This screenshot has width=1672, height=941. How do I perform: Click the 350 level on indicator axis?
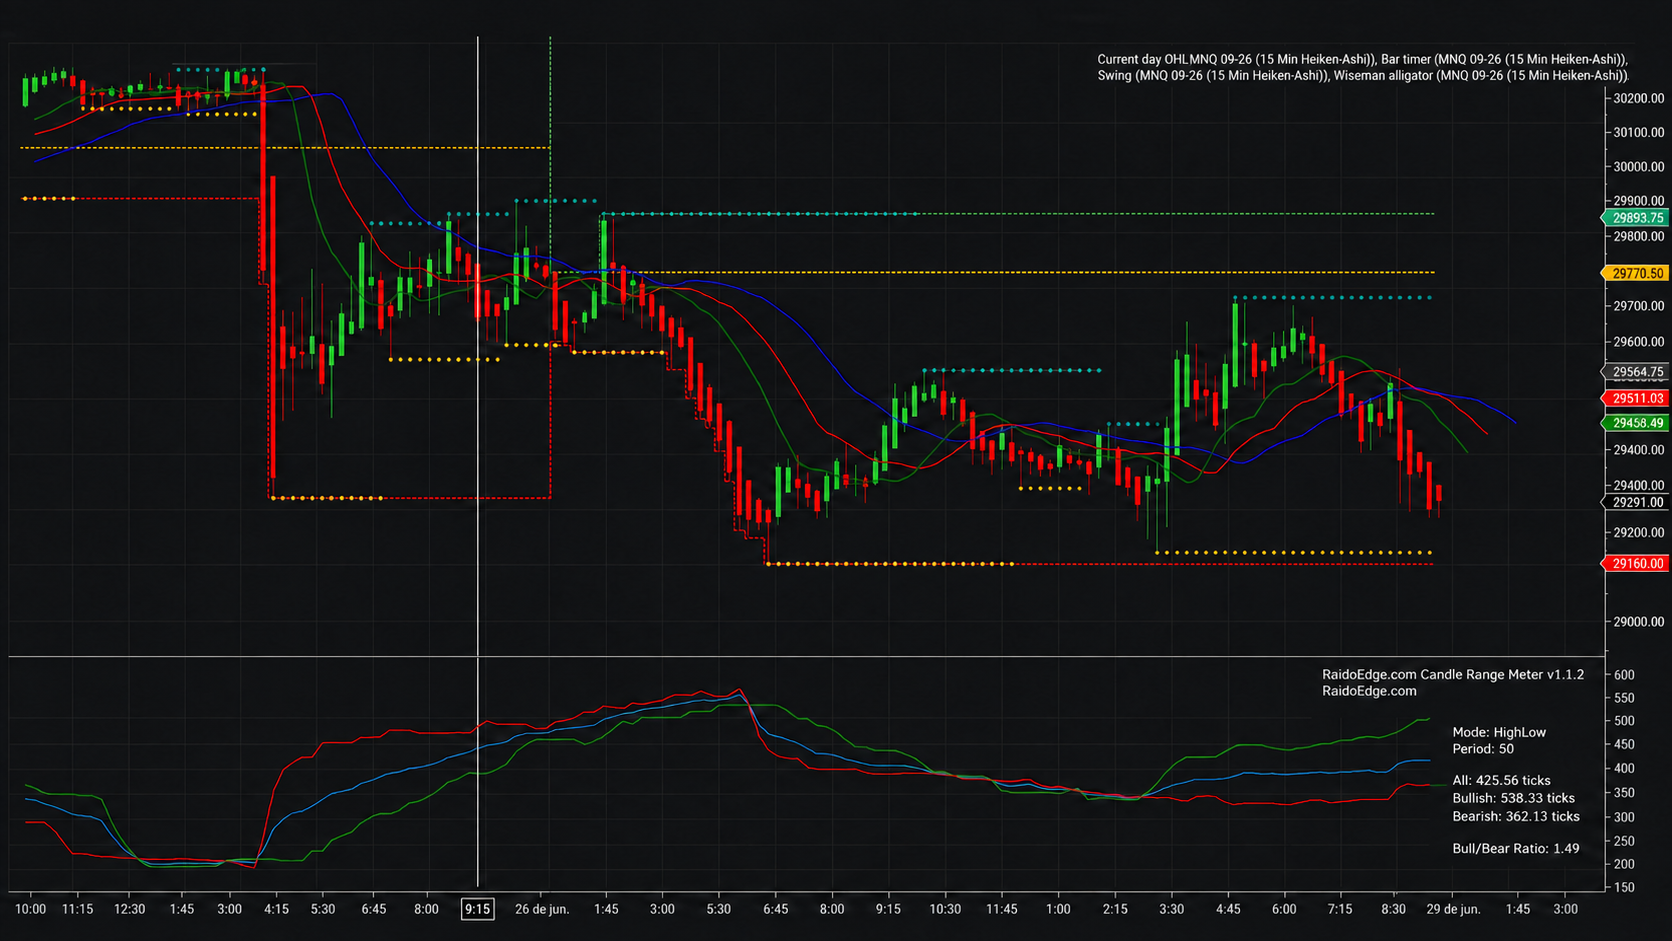click(1624, 793)
